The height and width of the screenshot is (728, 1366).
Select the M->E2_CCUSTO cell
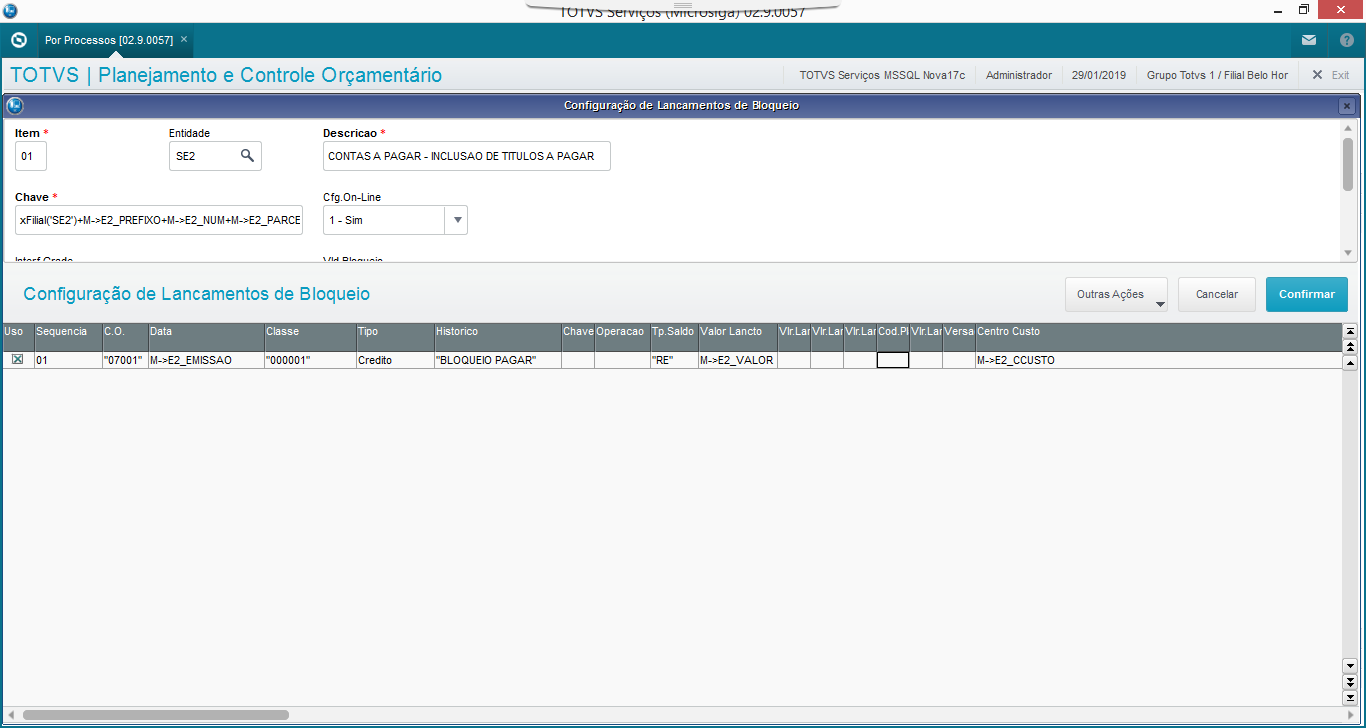1158,360
